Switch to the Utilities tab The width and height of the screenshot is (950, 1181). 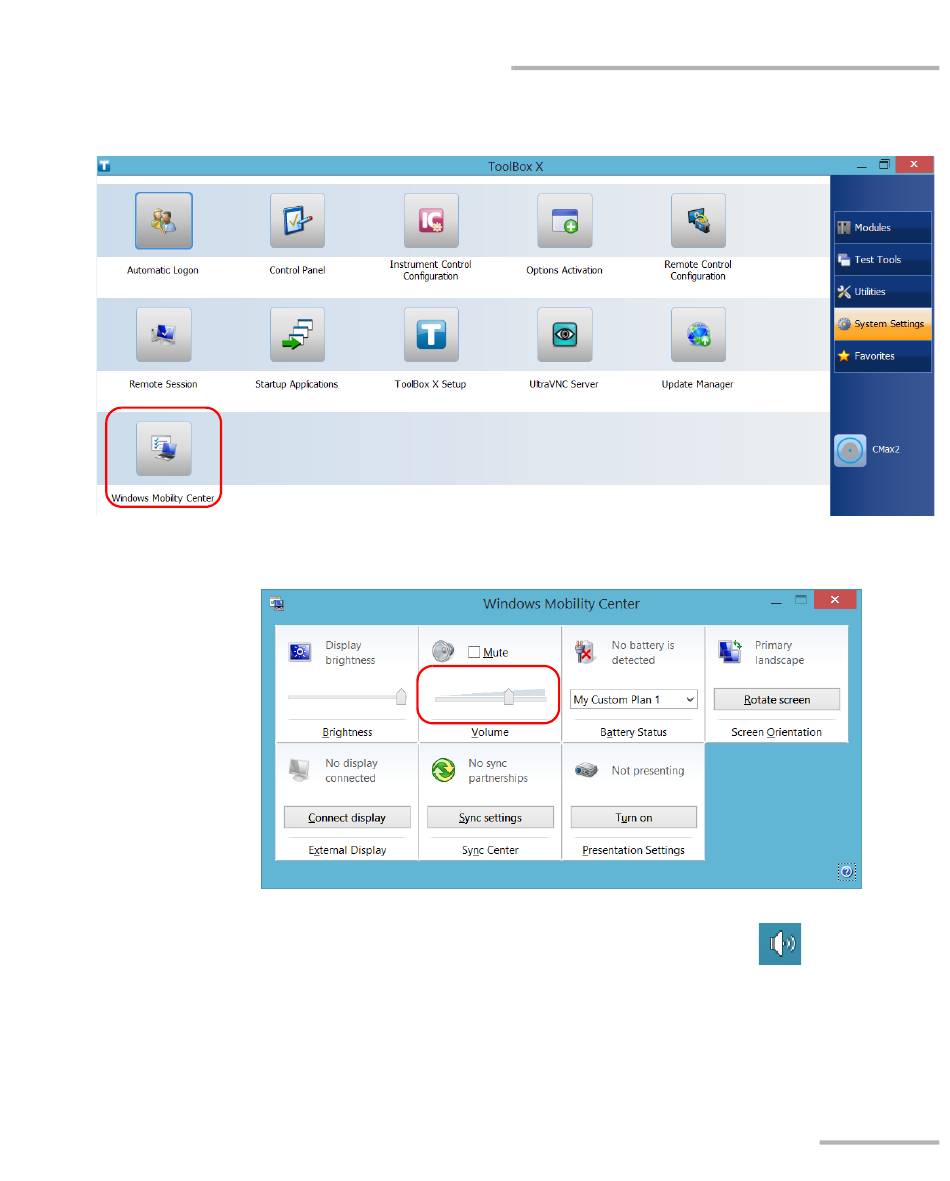pyautogui.click(x=882, y=291)
